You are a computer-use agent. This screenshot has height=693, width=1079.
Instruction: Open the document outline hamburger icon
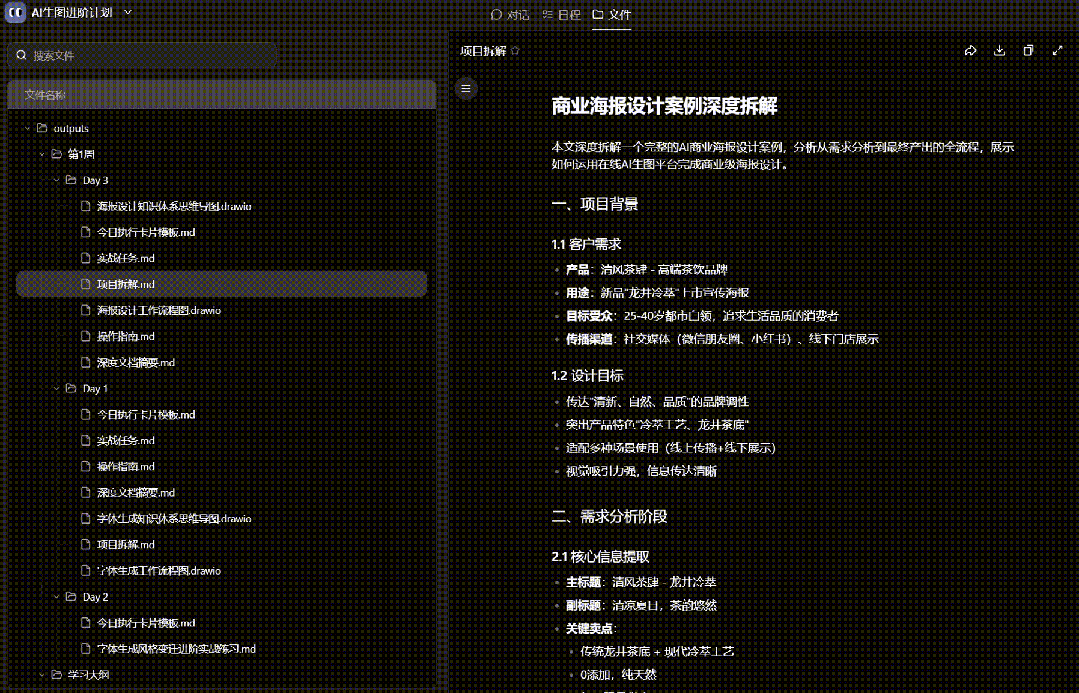(466, 88)
